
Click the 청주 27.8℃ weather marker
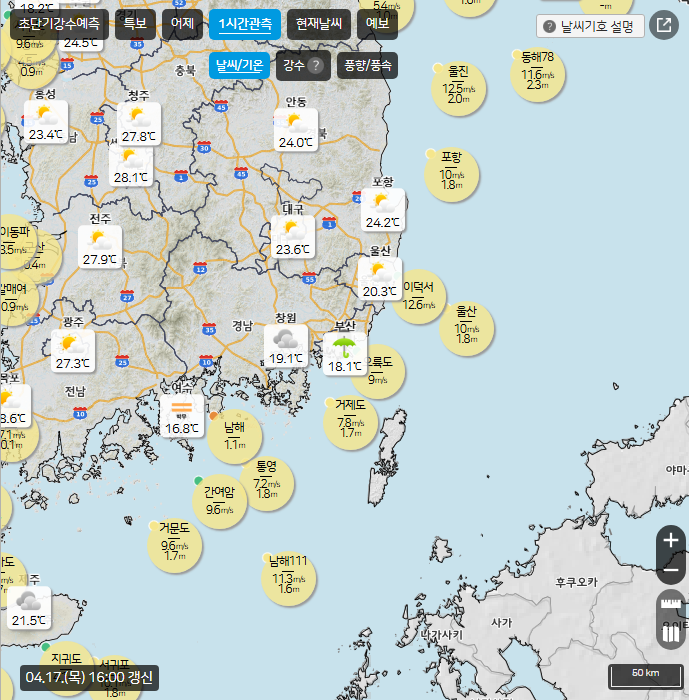pyautogui.click(x=139, y=124)
